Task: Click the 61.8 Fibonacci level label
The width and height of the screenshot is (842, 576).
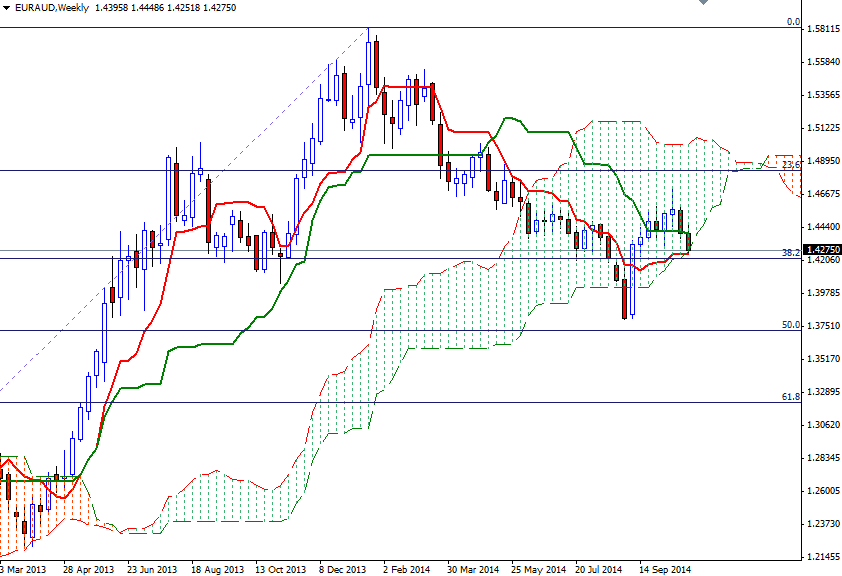Action: point(789,397)
